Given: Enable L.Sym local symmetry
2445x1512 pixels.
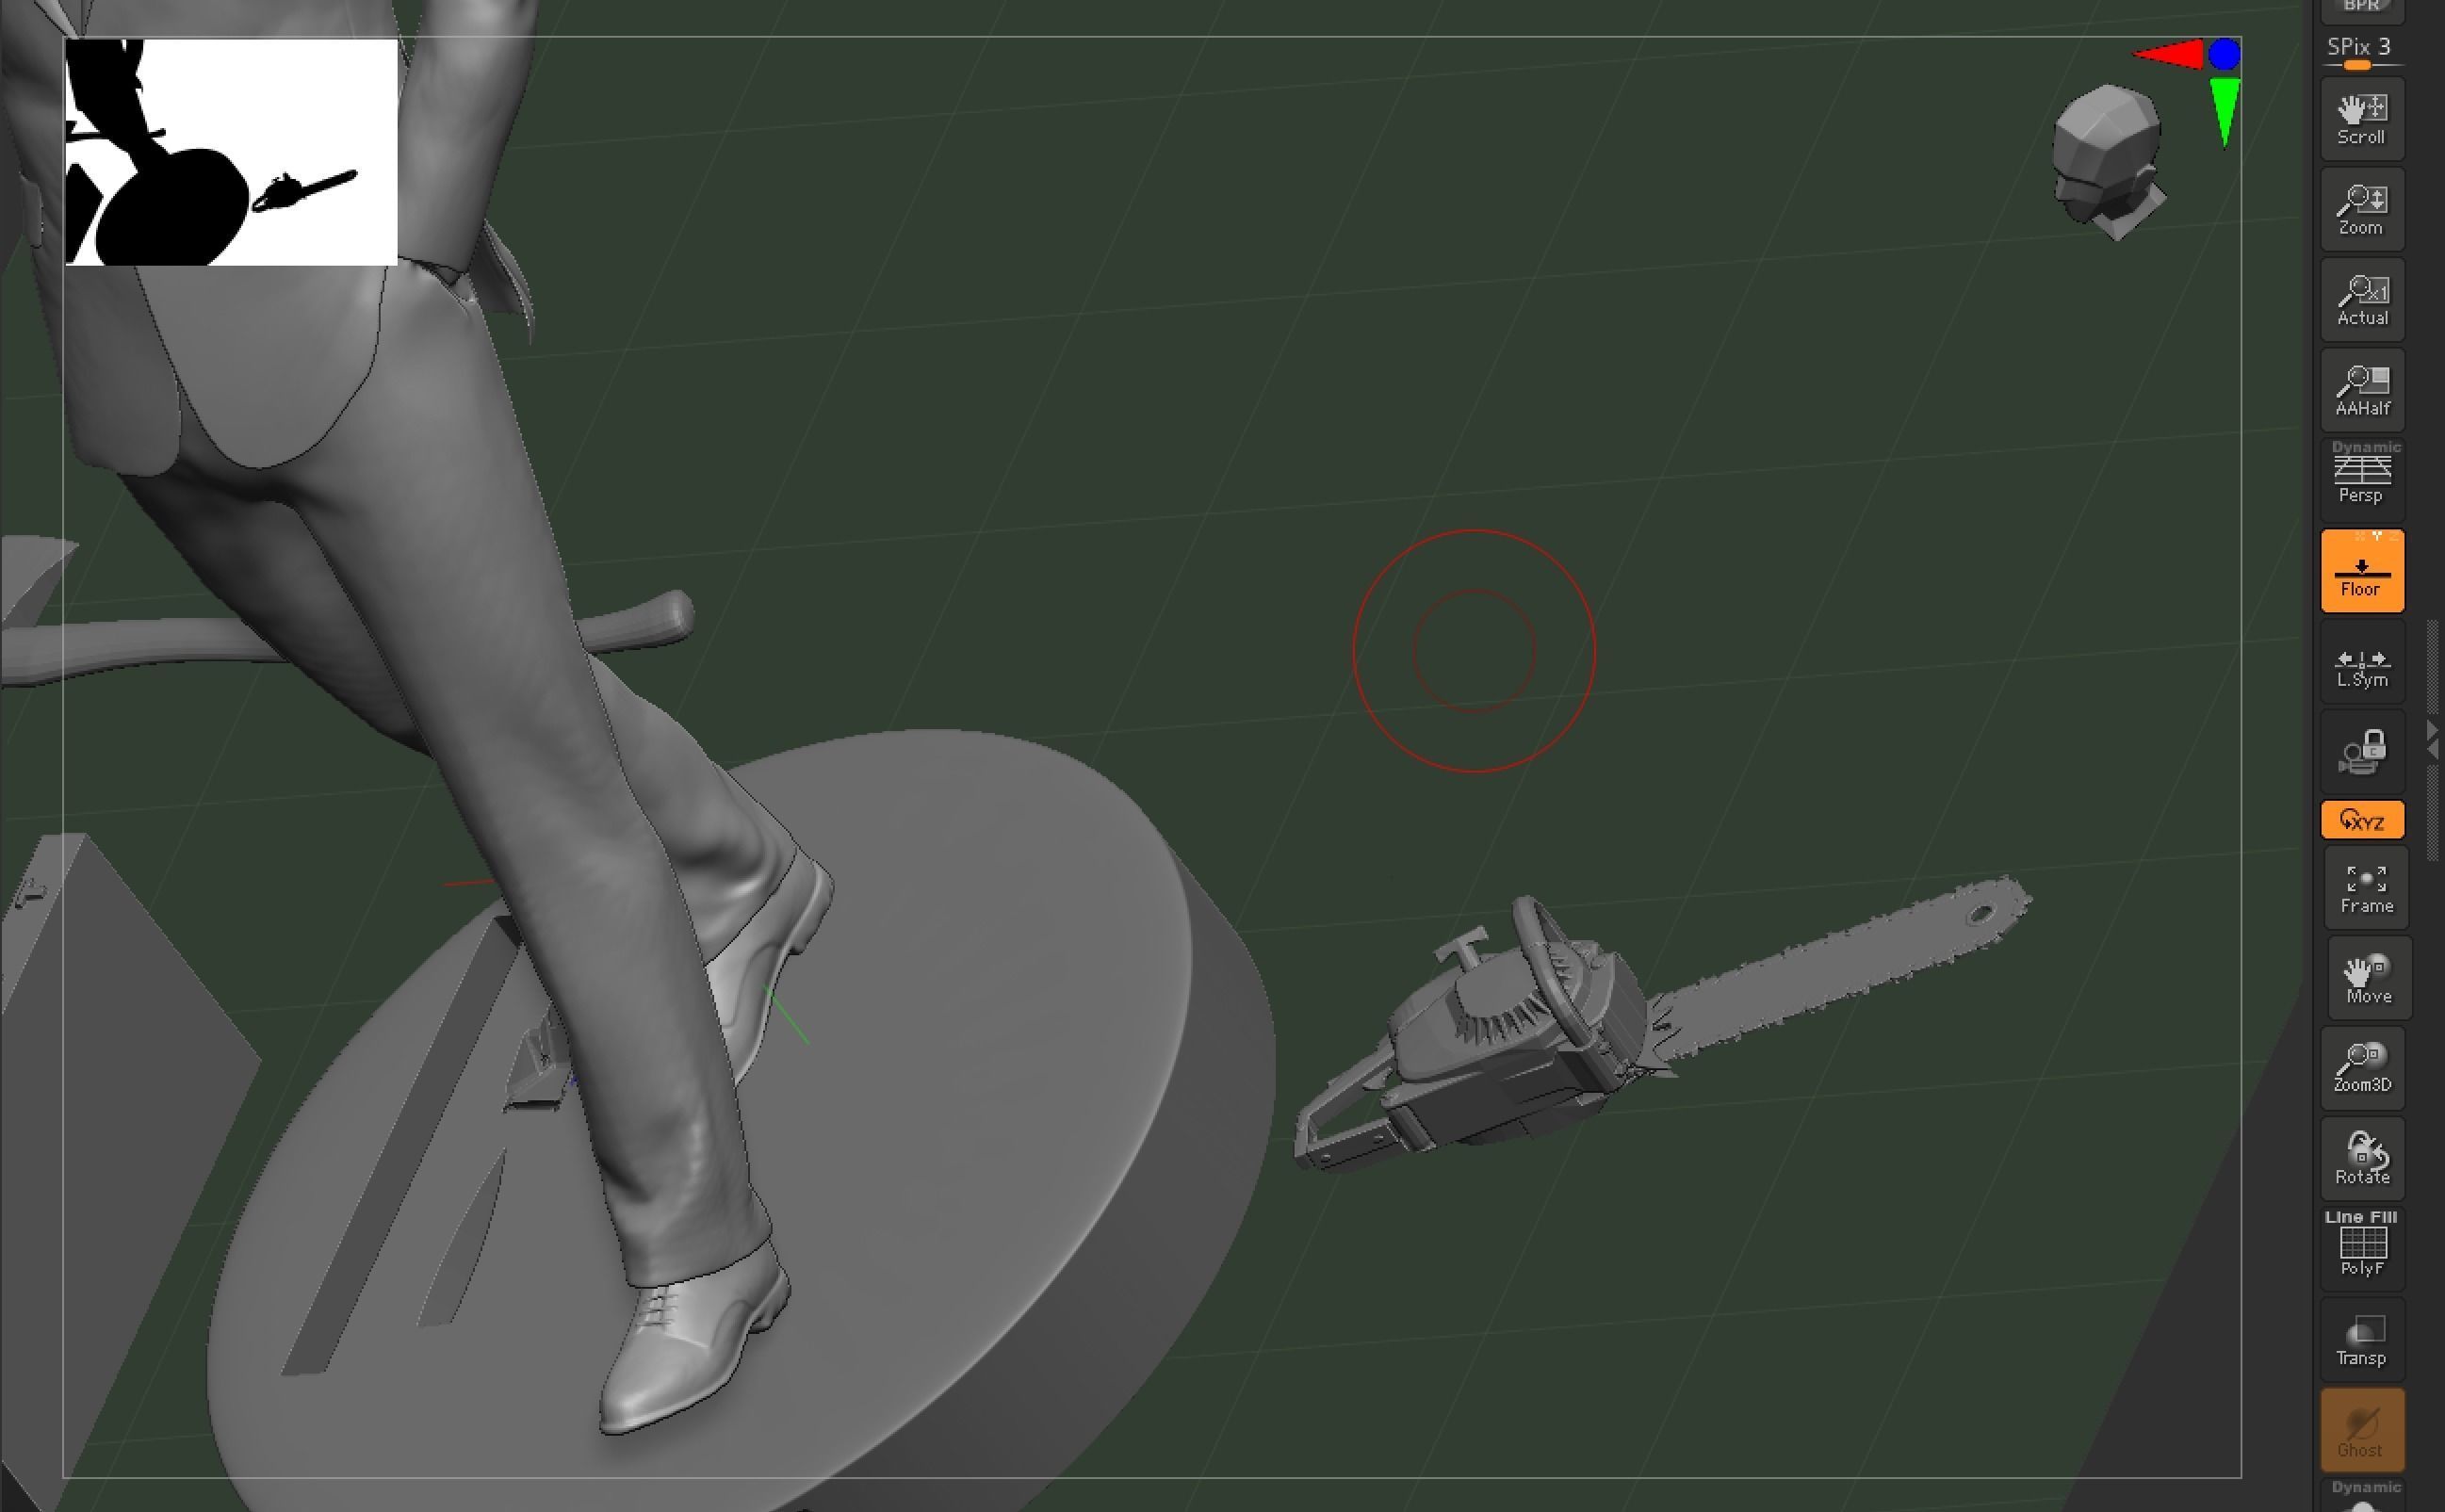Looking at the screenshot, I should tap(2362, 662).
